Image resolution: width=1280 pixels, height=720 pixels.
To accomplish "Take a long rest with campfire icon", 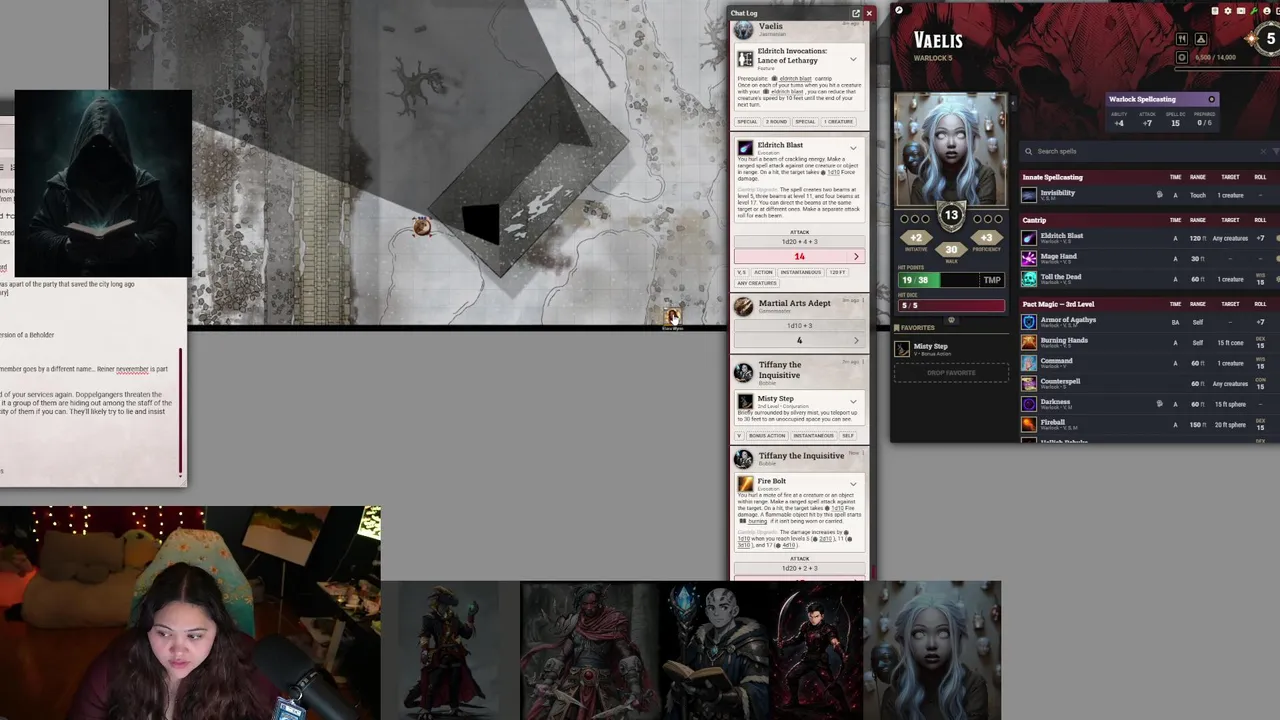I will coord(1201,39).
